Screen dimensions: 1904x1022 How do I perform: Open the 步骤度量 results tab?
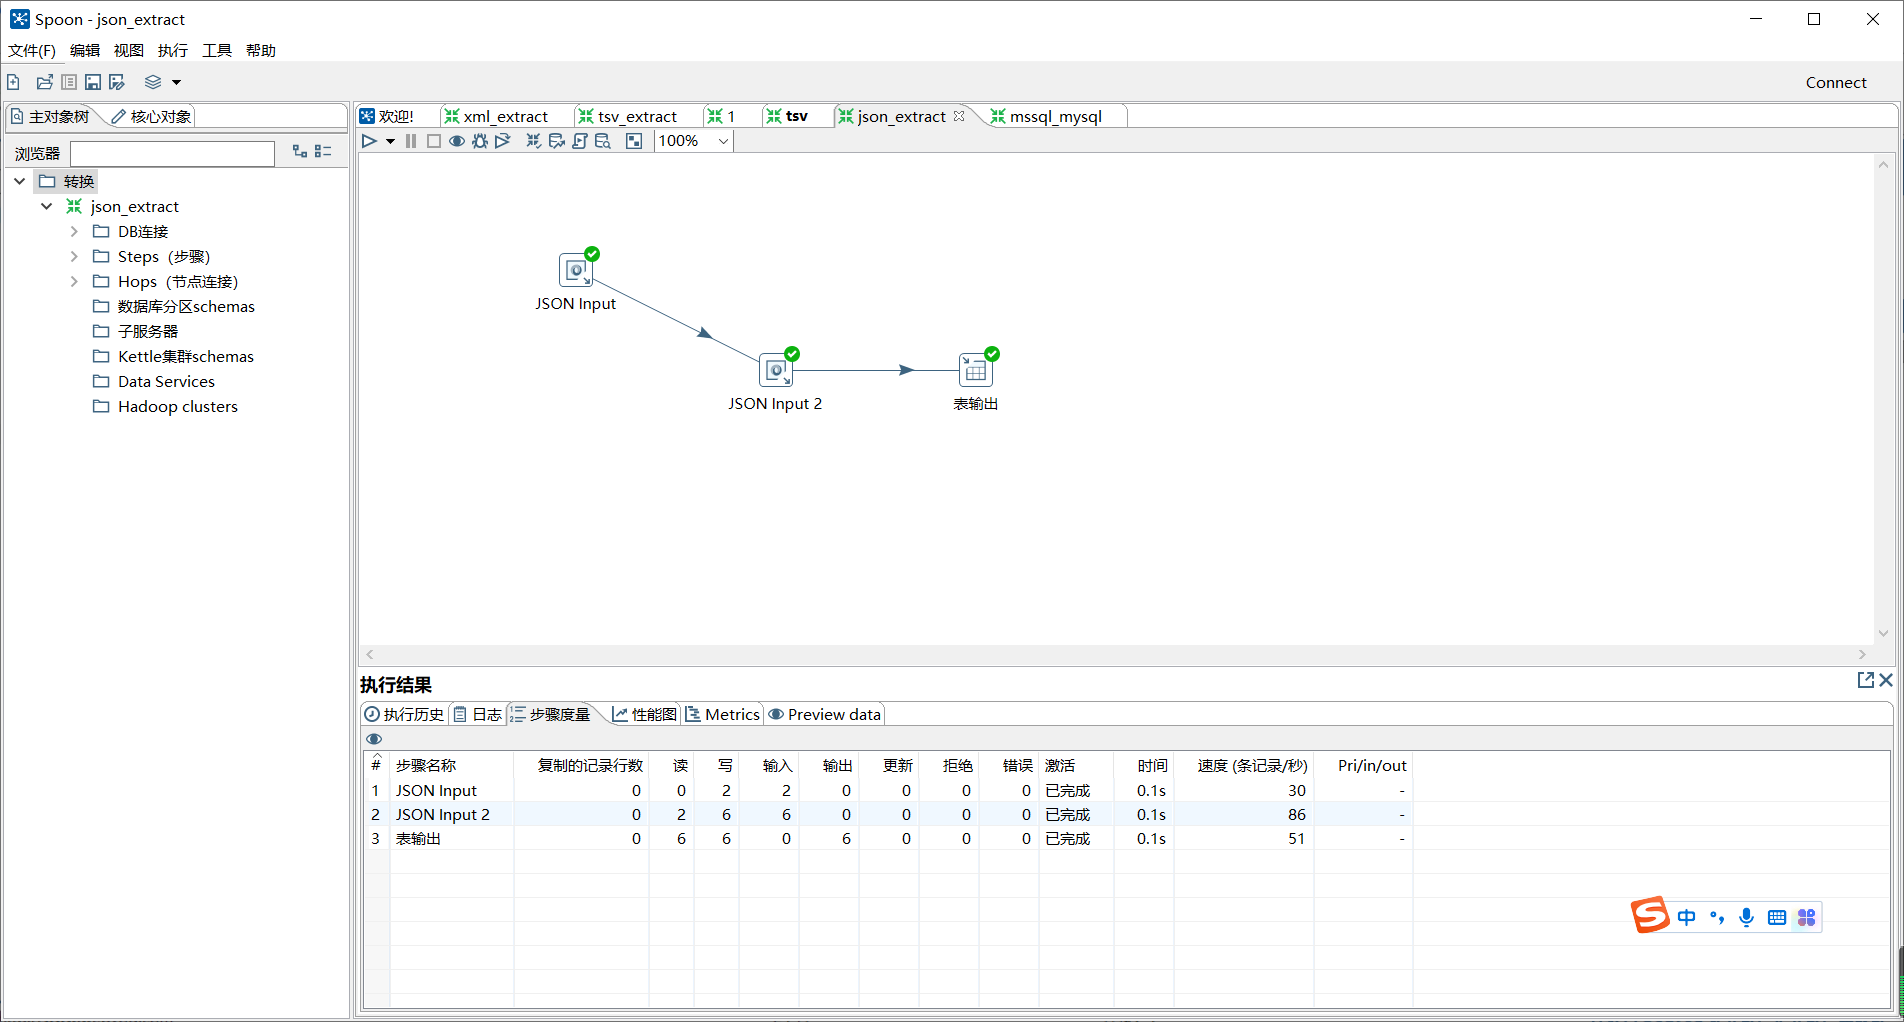point(551,714)
